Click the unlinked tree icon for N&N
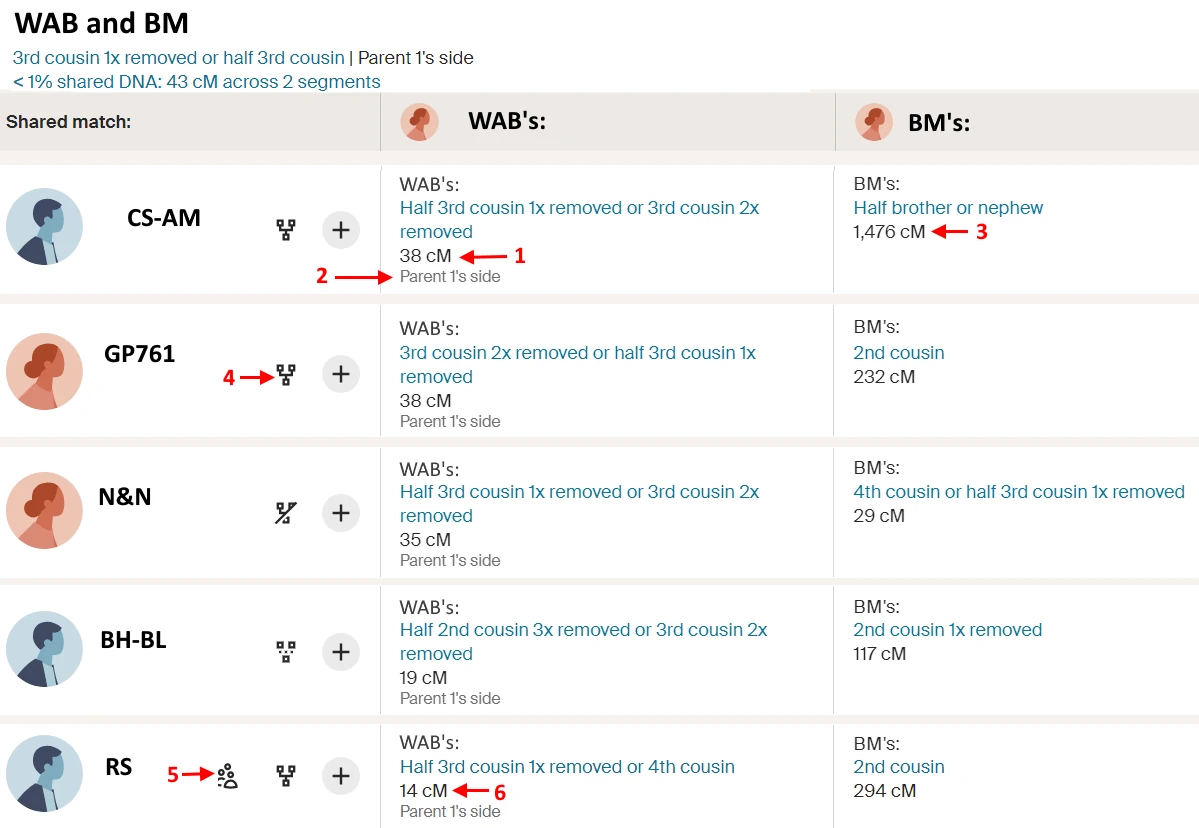Viewport: 1199px width, 828px height. point(286,513)
